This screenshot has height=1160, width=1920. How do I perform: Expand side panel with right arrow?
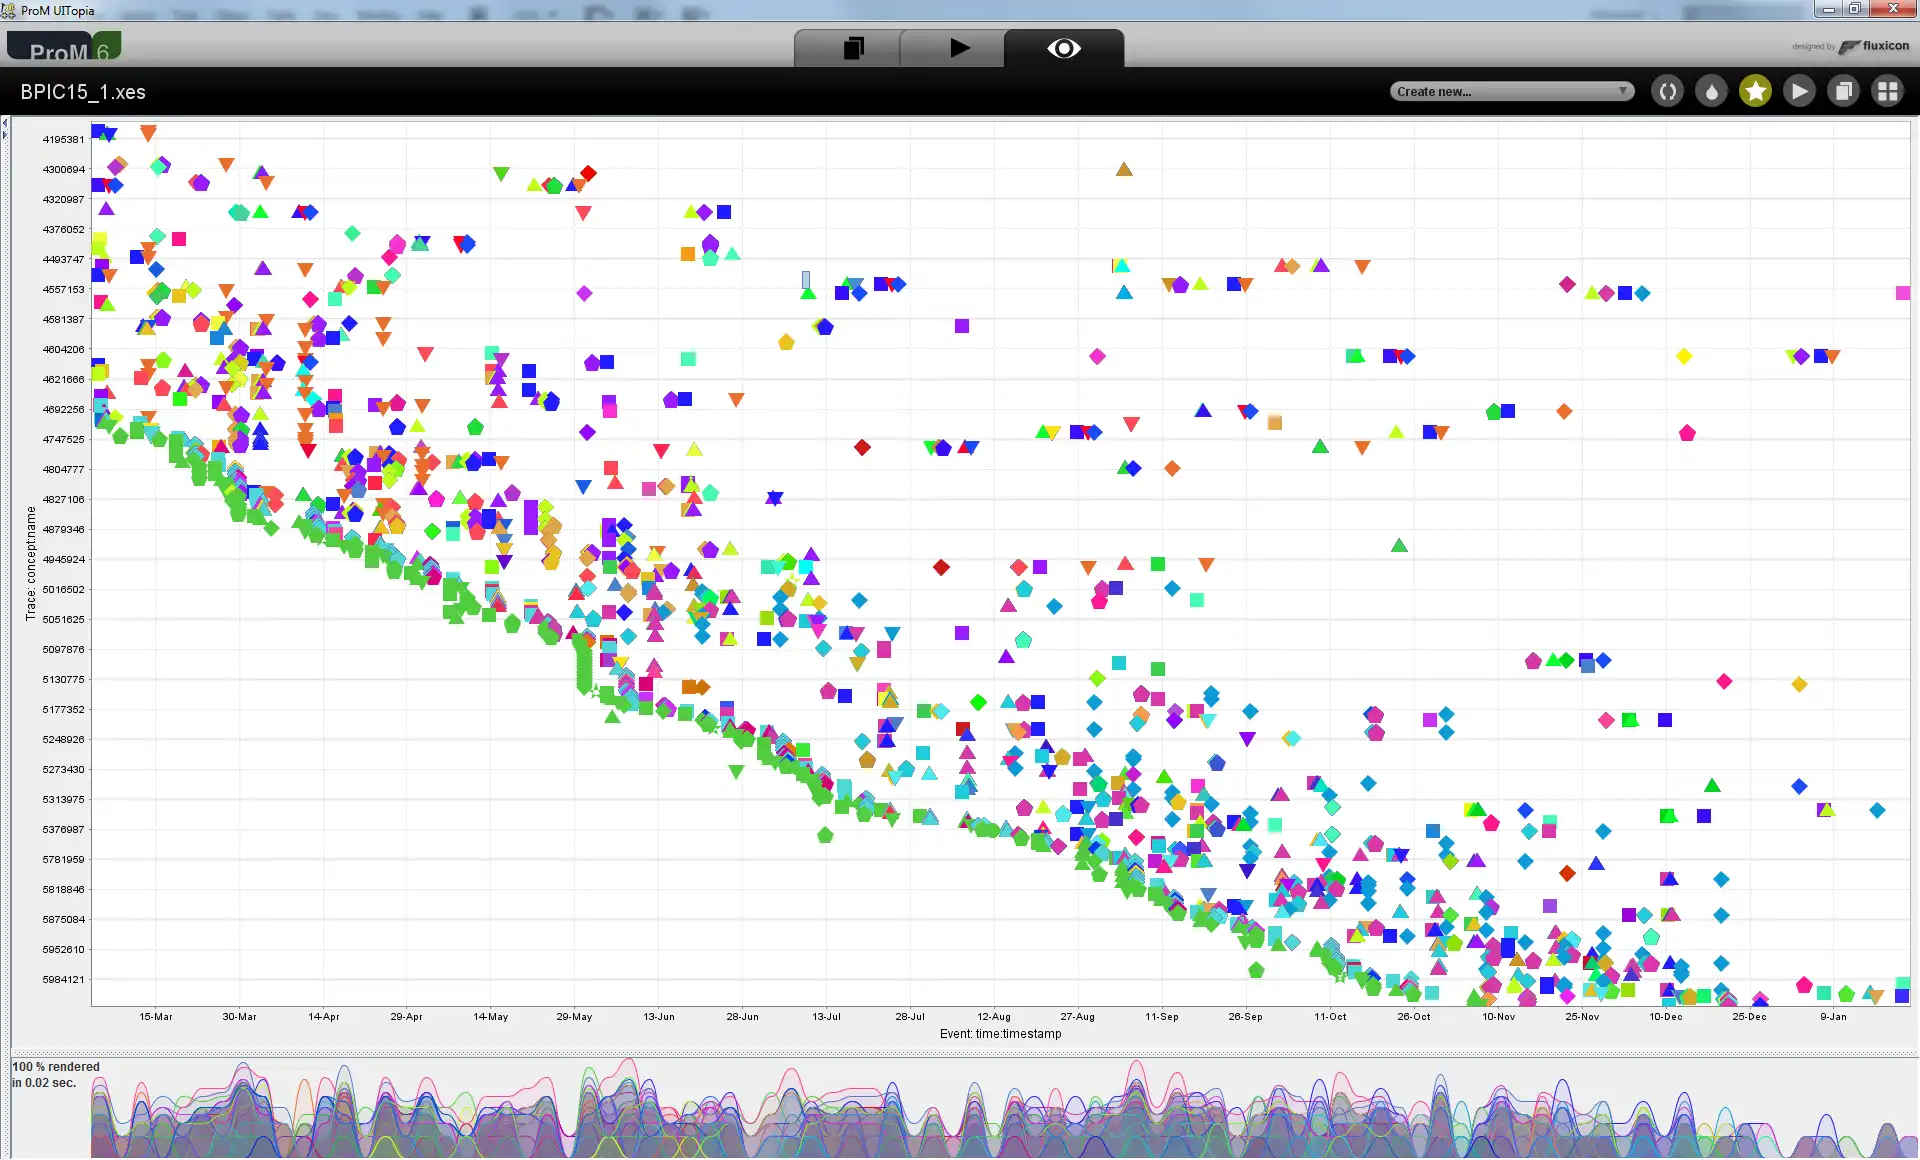pyautogui.click(x=5, y=135)
